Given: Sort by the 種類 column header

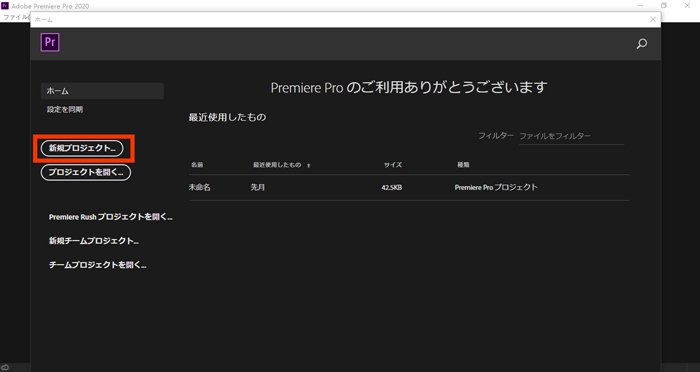Looking at the screenshot, I should click(463, 165).
